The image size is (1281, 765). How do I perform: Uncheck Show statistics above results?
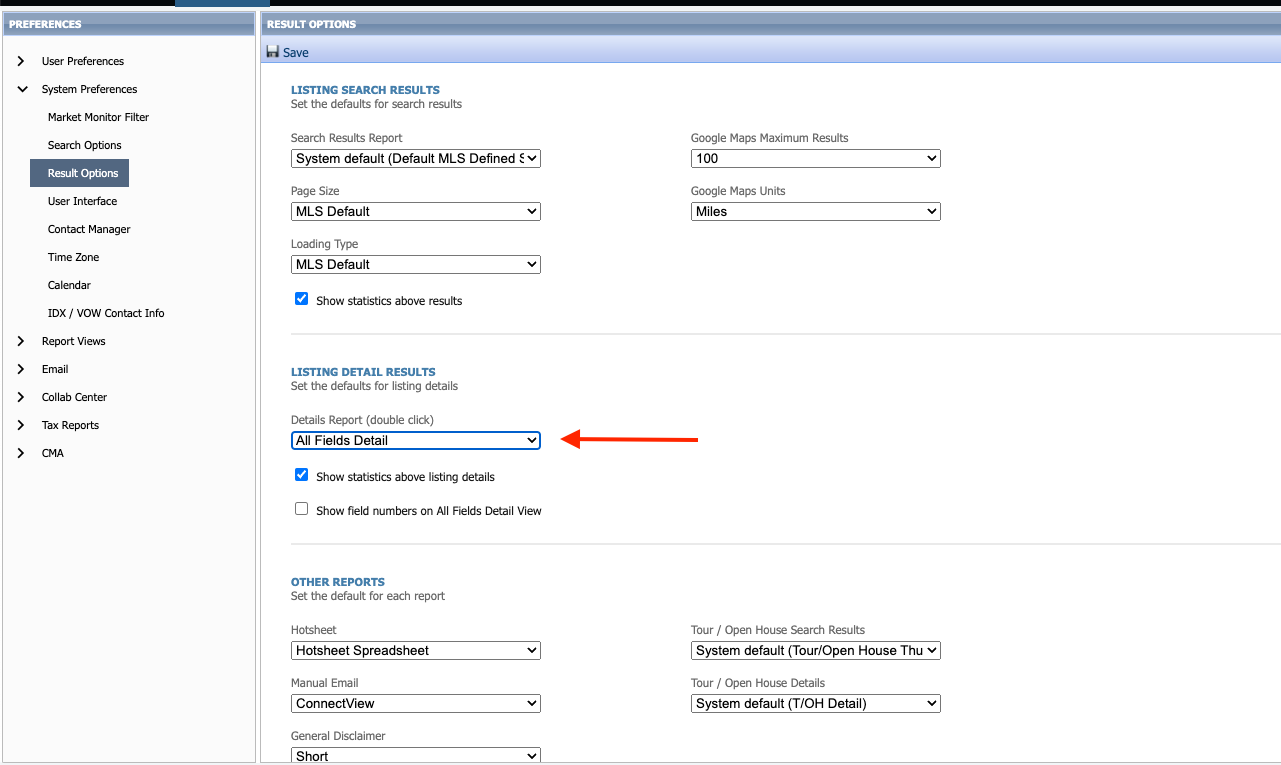pos(301,299)
